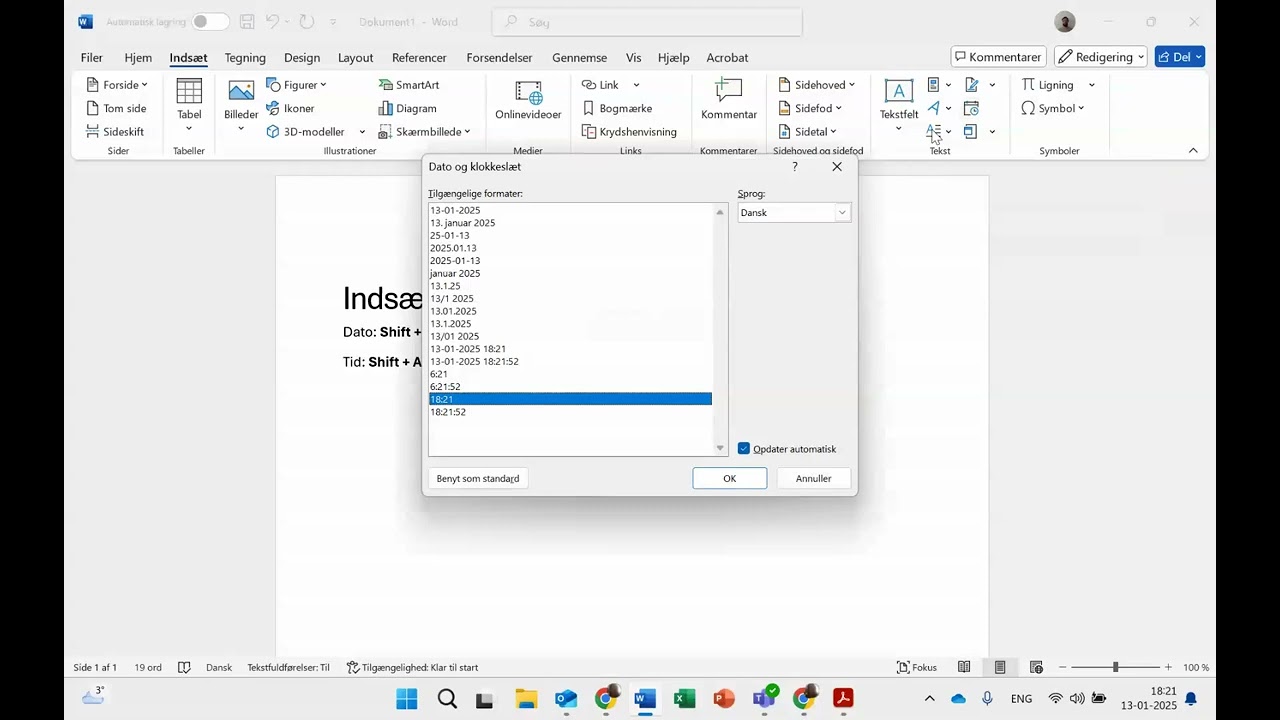Open Outlook from the taskbar
The width and height of the screenshot is (1280, 720).
point(566,698)
